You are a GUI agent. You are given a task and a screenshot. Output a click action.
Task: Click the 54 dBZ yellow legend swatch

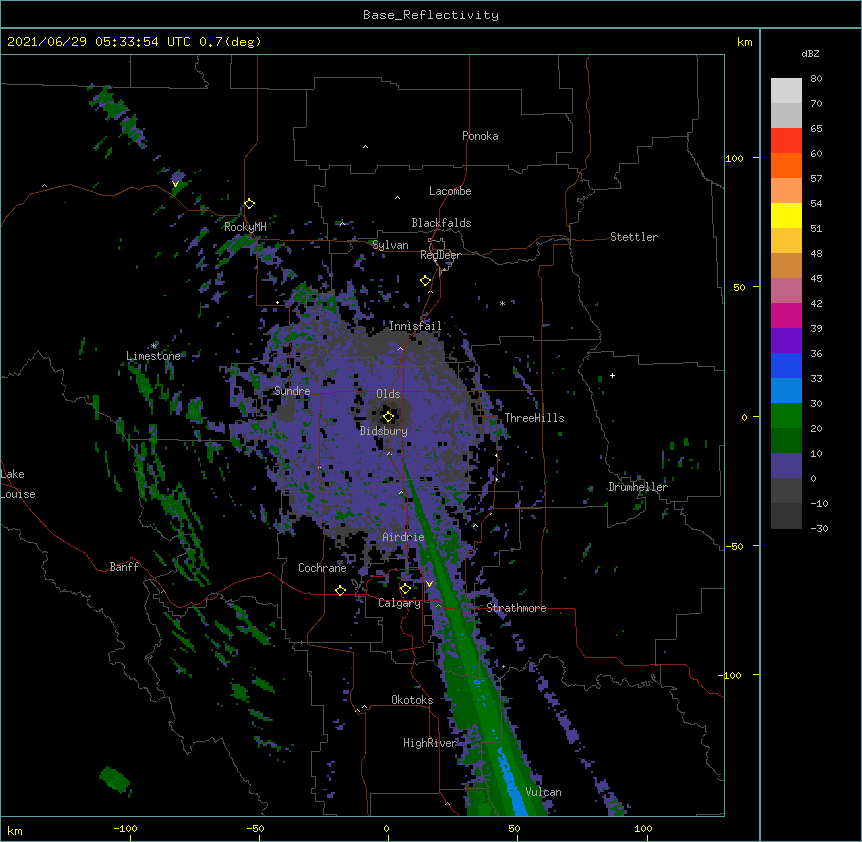(786, 215)
